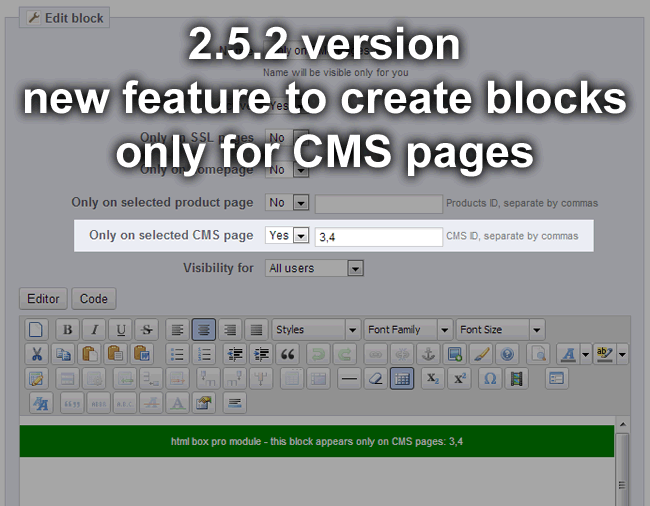Screen dimensions: 650x506
Task: Click the Preview magnifier page icon
Action: 538,354
